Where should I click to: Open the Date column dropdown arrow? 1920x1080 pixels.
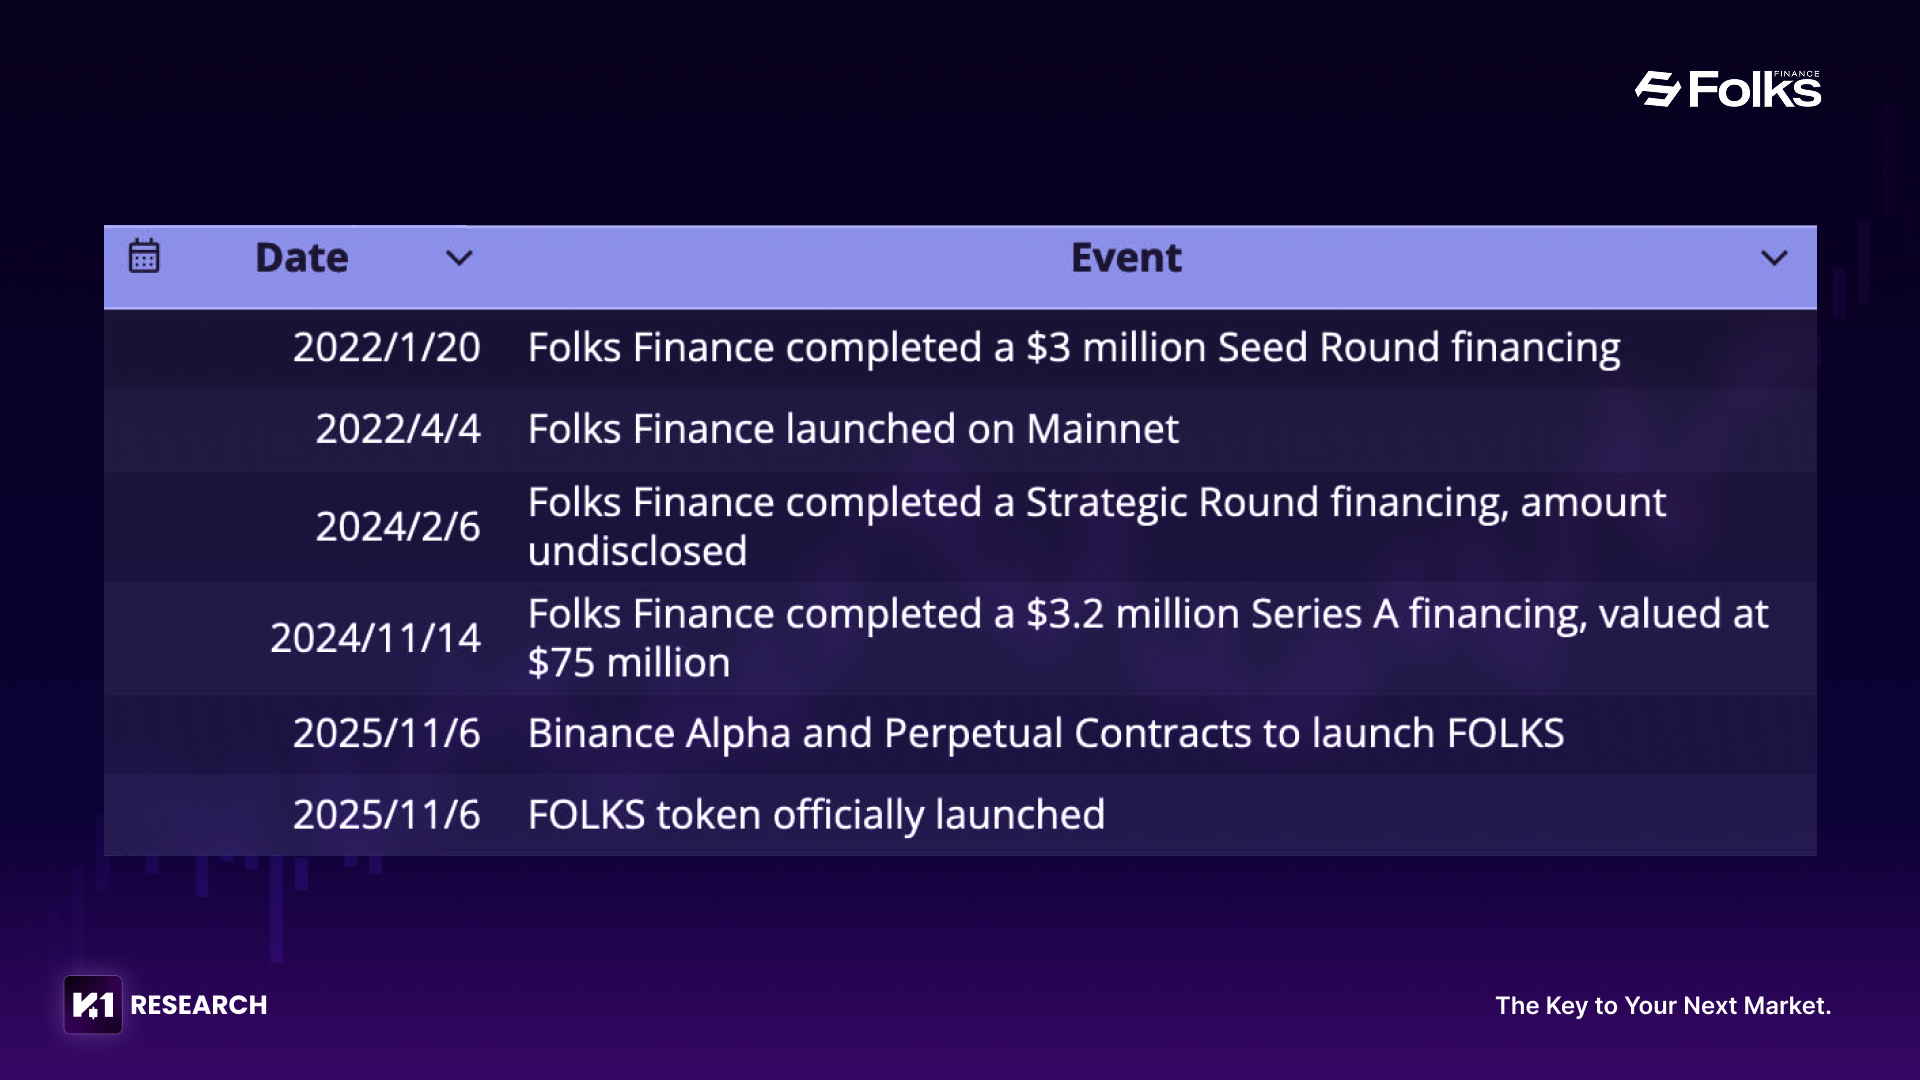459,258
